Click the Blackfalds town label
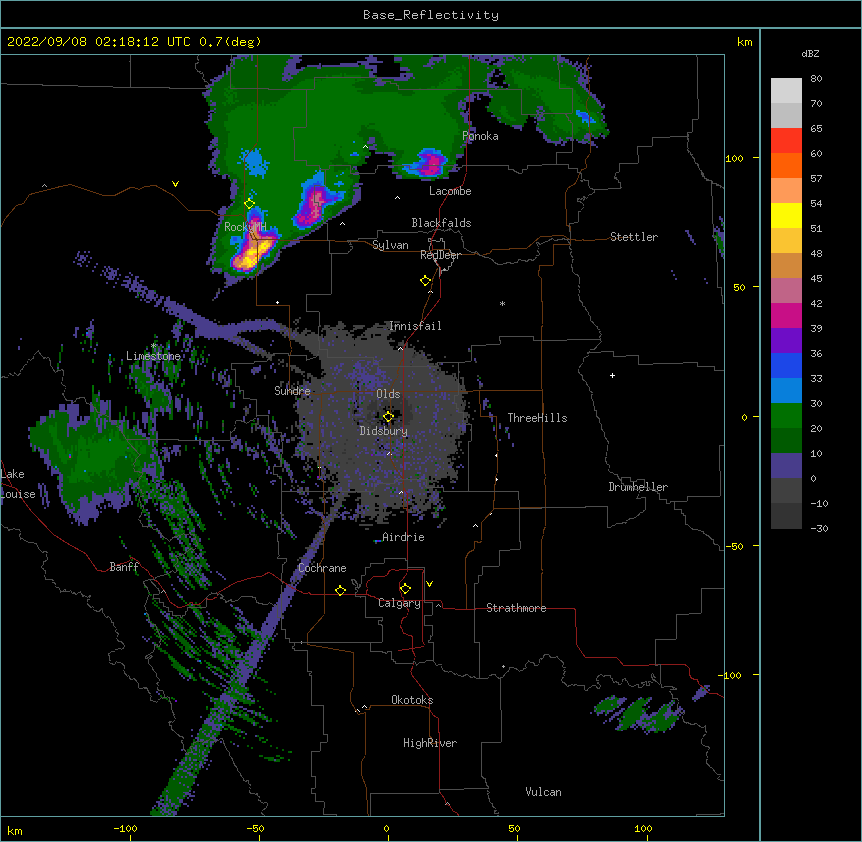Screen dimensions: 862x842 pos(441,223)
